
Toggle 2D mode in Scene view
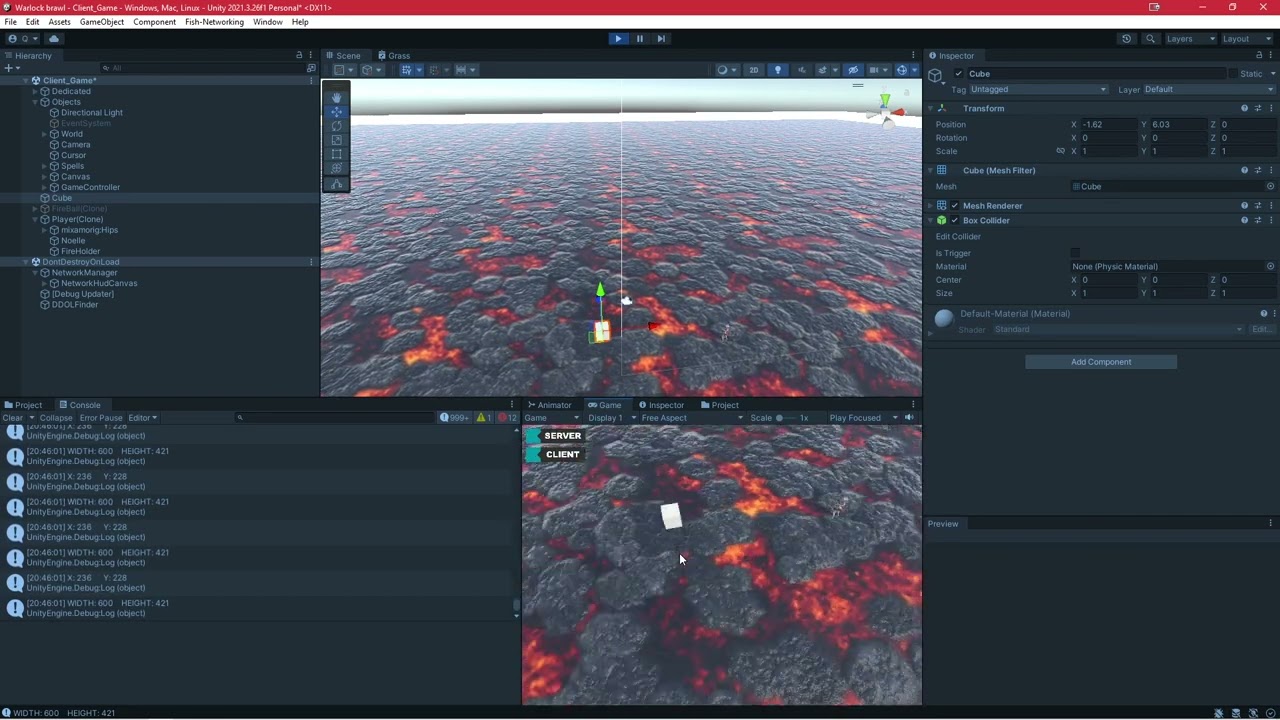click(x=754, y=70)
